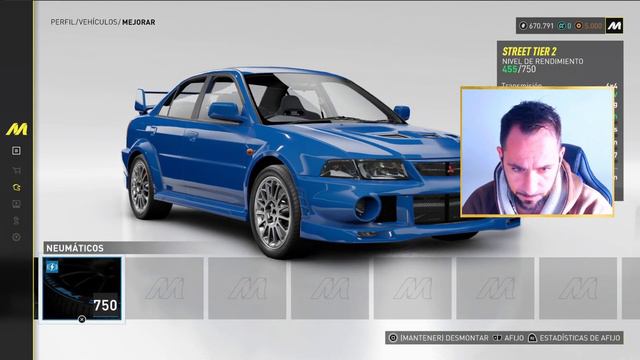Click MEJORAR in the breadcrumb
This screenshot has height=360, width=640.
coord(138,22)
